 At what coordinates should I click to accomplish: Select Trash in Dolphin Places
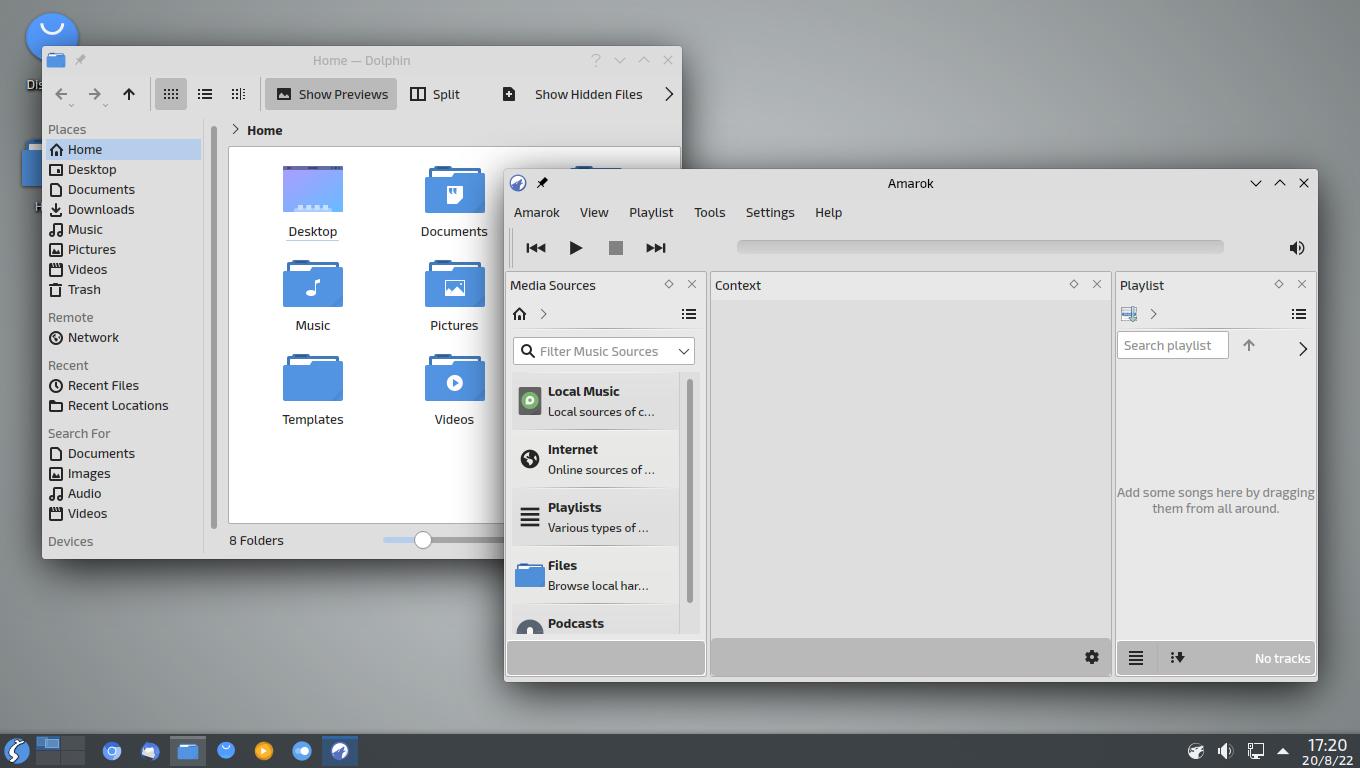[123, 289]
